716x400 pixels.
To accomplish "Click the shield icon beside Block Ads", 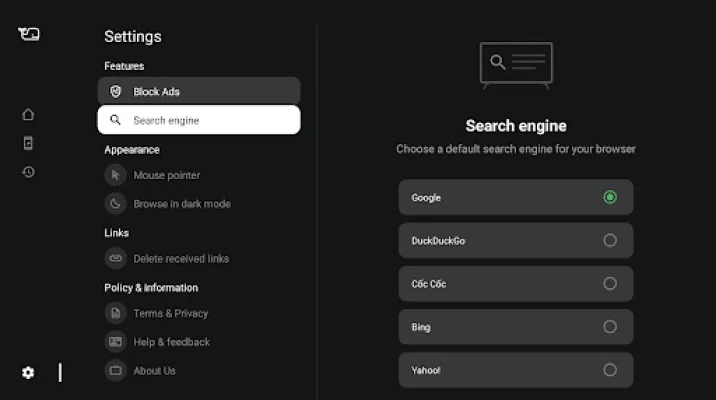I will (116, 91).
